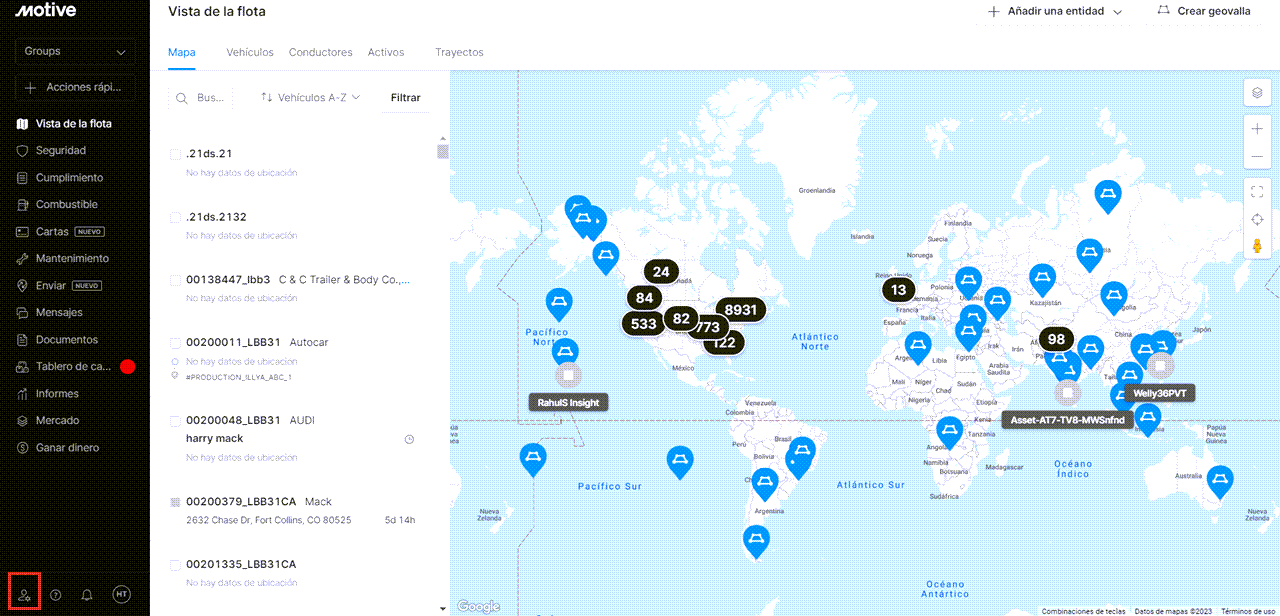
Task: Tick the 00200048_LBB31 AUDI checkbox
Action: click(176, 421)
